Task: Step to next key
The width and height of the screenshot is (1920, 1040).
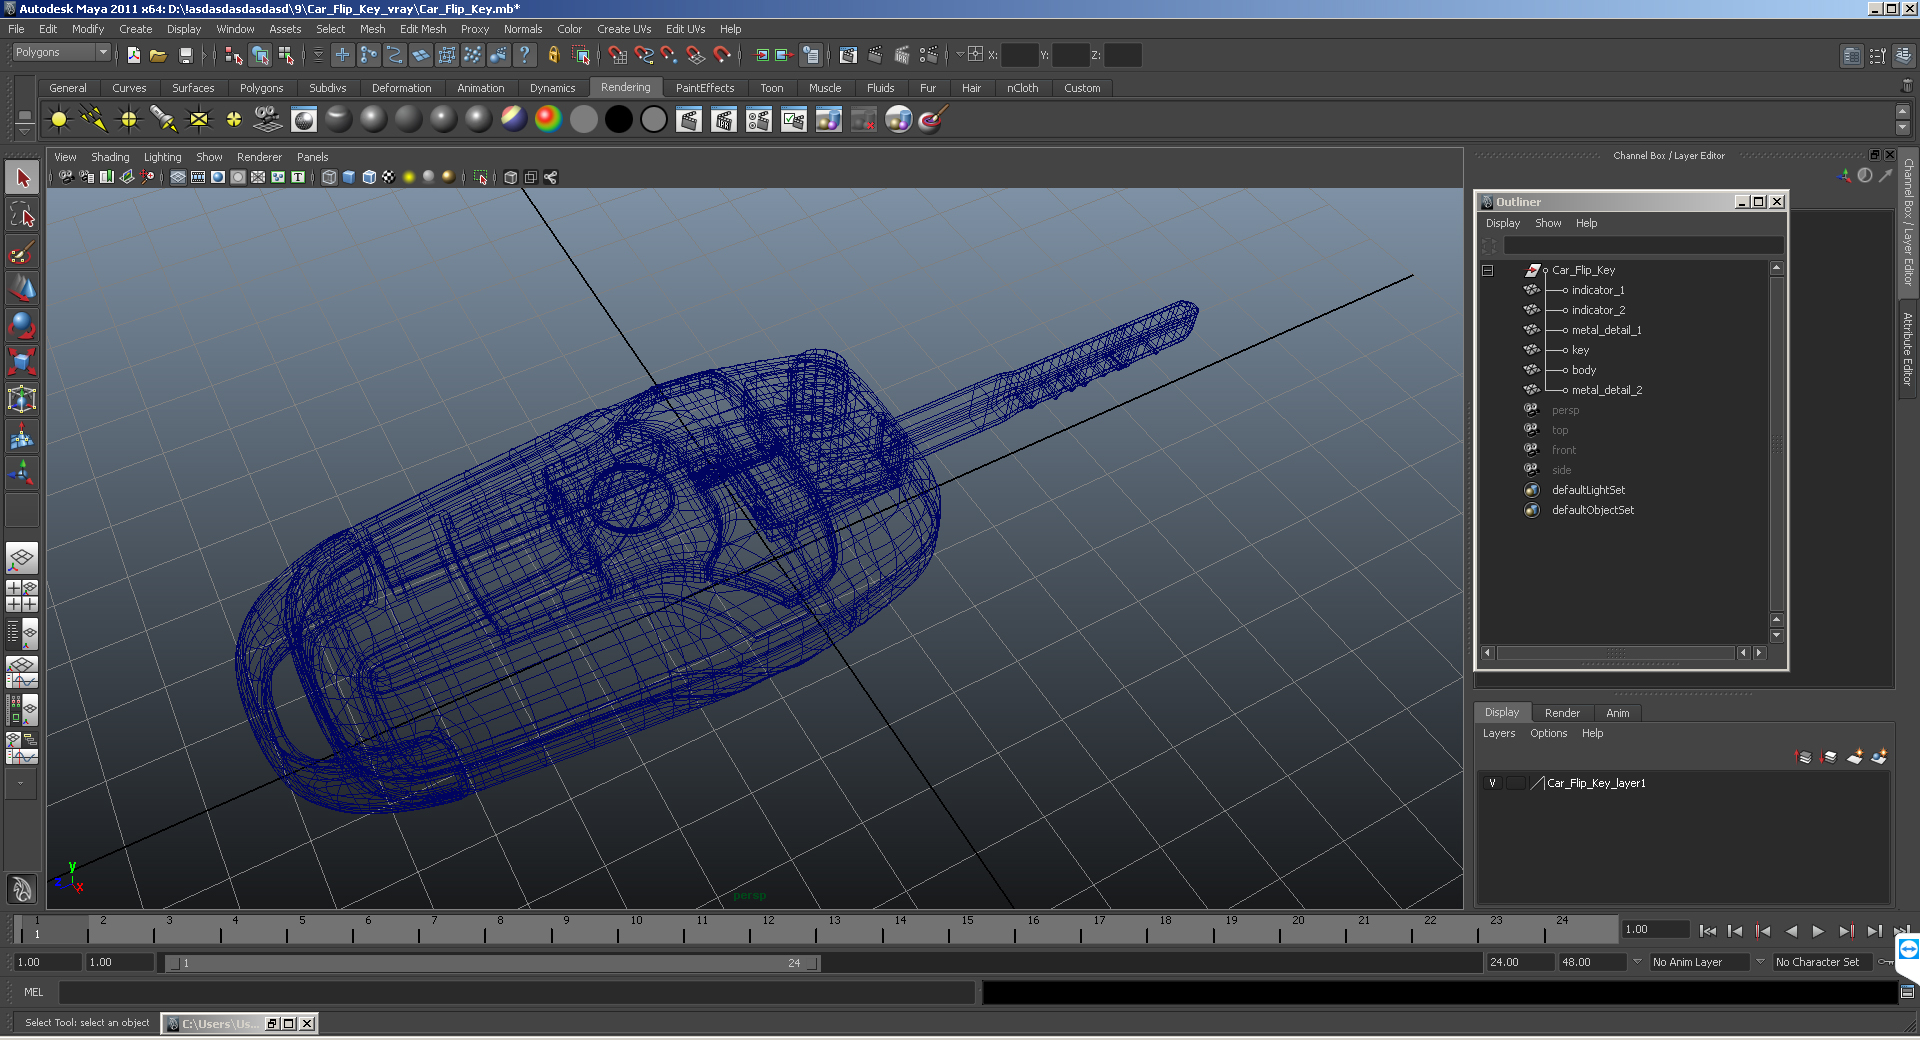Action: coord(1846,931)
